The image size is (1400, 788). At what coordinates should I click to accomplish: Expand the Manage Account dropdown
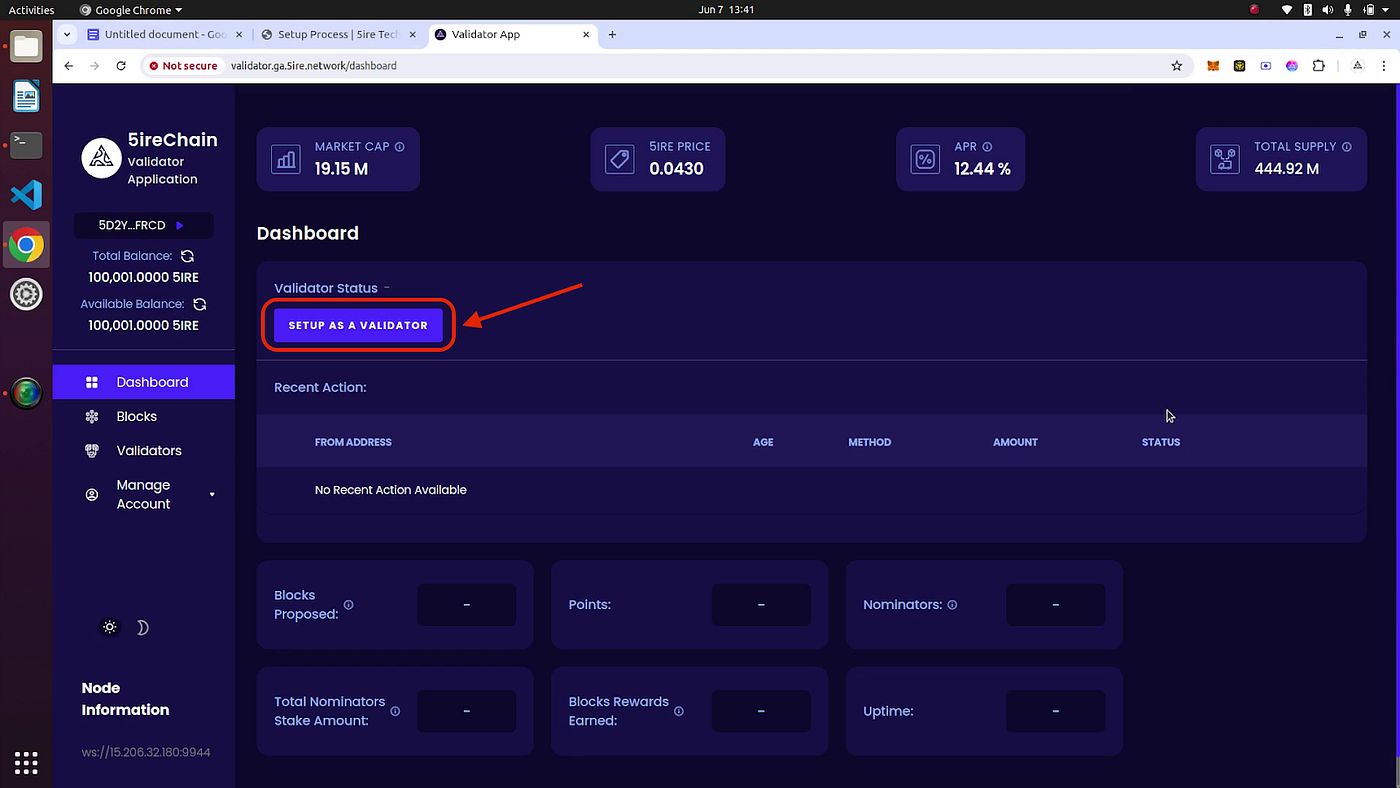211,494
